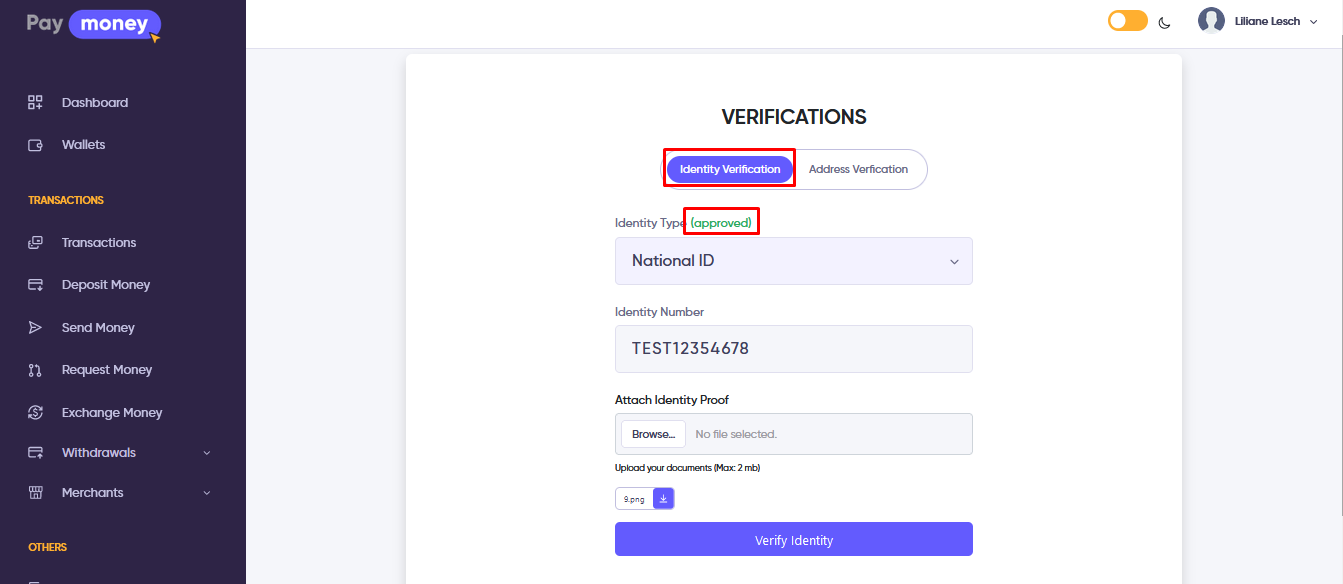Click the Exchange Money icon
This screenshot has height=584, width=1343.
coord(36,412)
